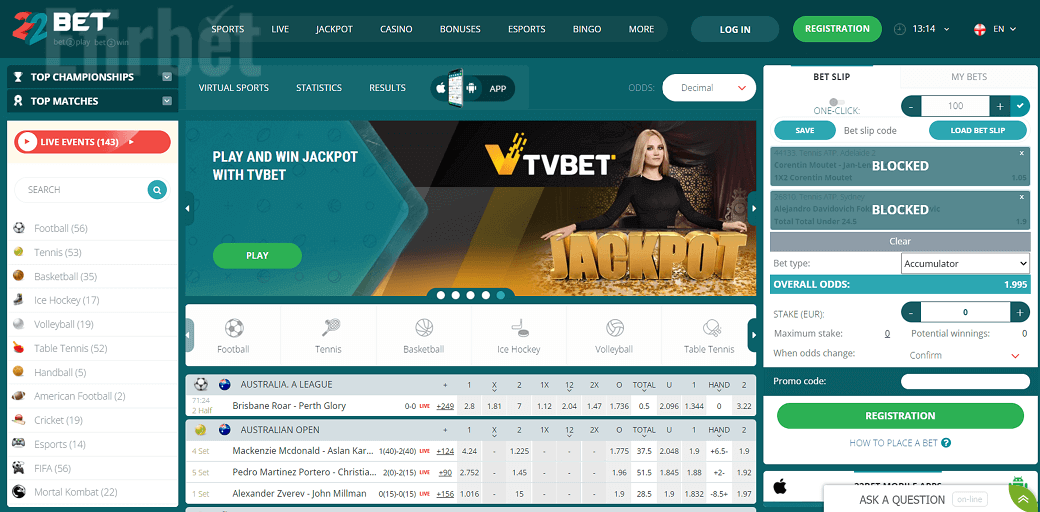Select the third banner slide dot

(x=471, y=295)
